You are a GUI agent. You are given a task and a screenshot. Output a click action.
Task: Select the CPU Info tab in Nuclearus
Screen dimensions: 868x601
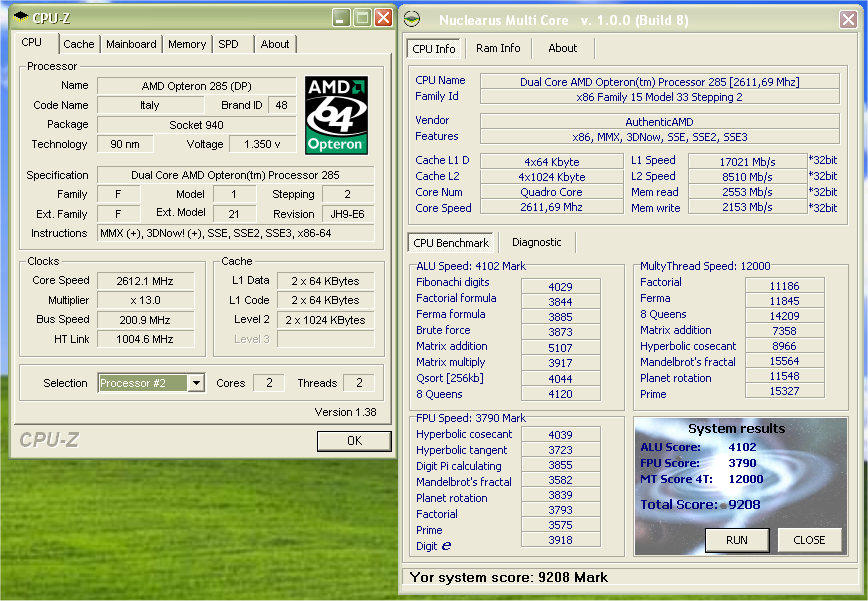click(x=434, y=49)
